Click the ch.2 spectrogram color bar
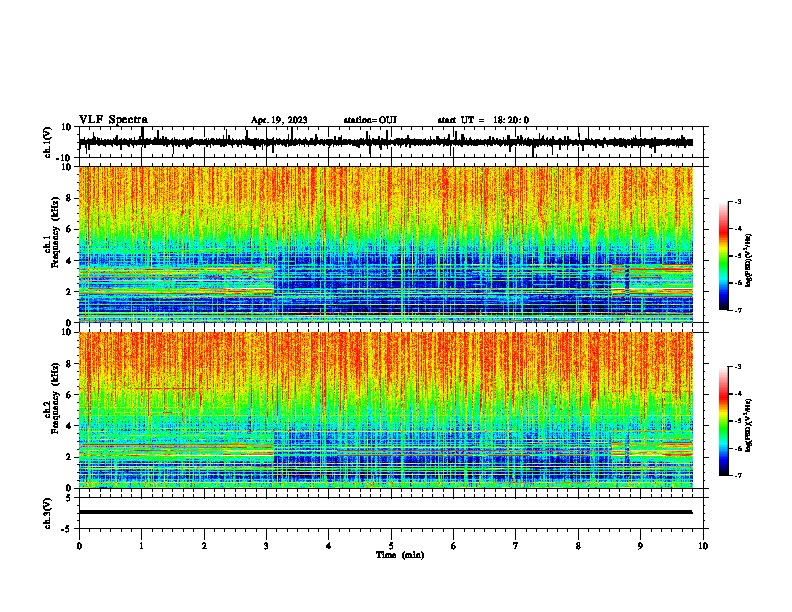Image resolution: width=792 pixels, height=612 pixels. click(x=724, y=421)
